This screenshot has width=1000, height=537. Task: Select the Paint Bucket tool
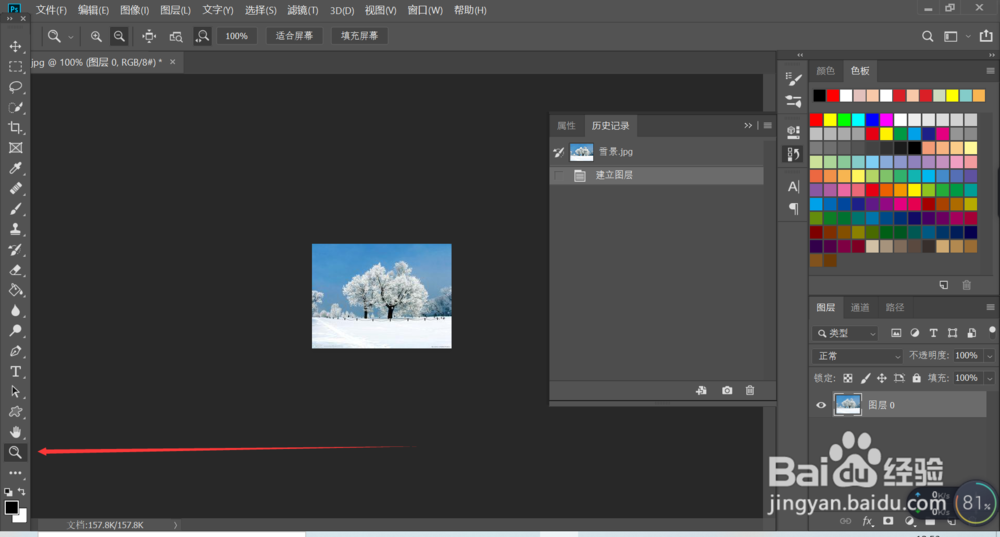(x=15, y=290)
